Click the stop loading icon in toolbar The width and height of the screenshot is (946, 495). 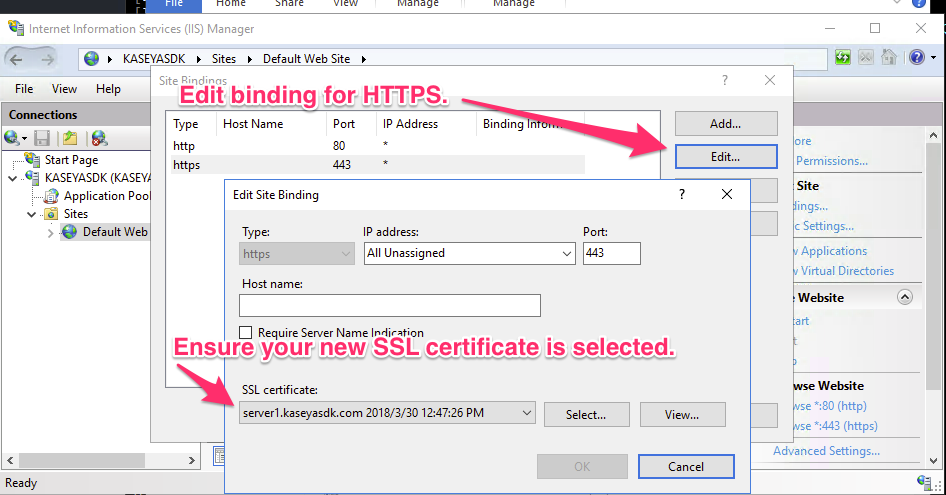[866, 57]
